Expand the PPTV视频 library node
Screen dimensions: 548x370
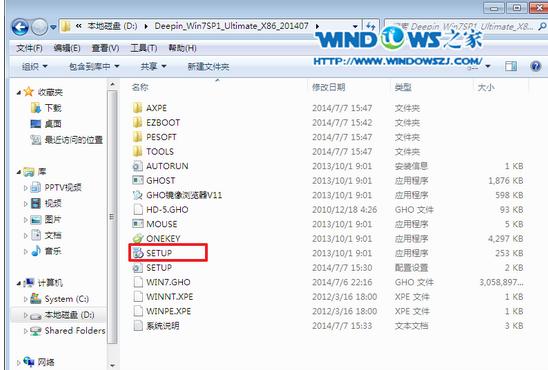(x=26, y=188)
